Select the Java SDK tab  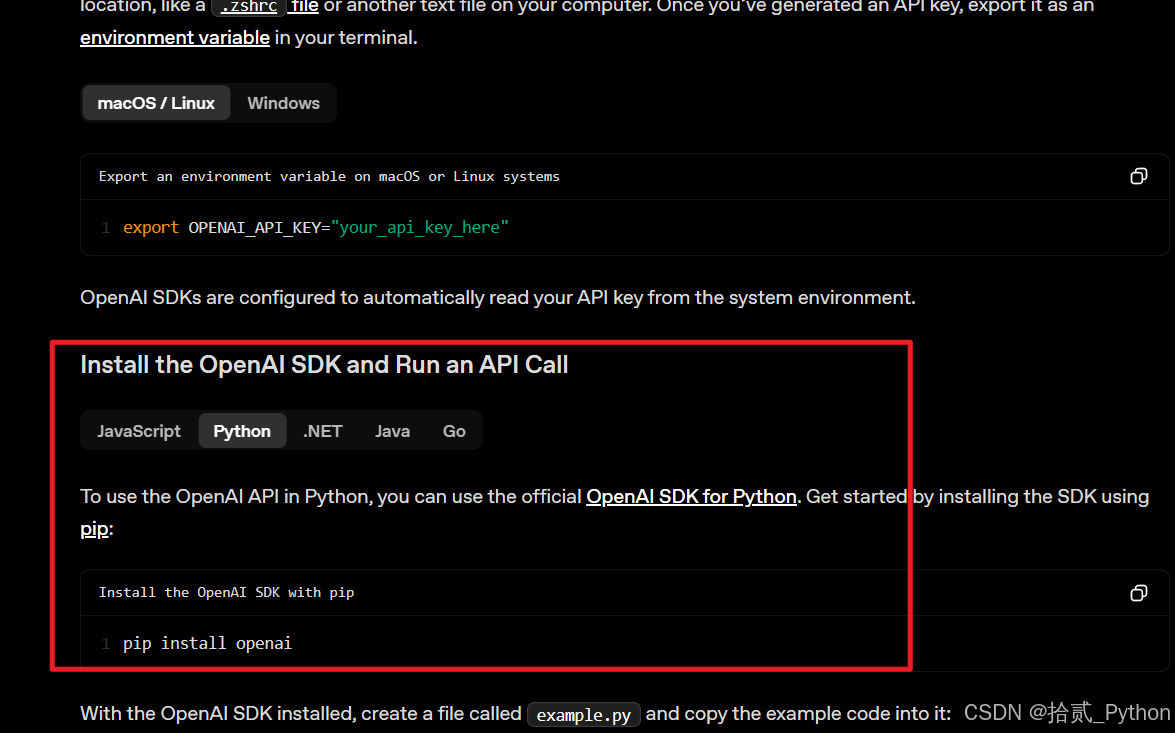coord(393,431)
